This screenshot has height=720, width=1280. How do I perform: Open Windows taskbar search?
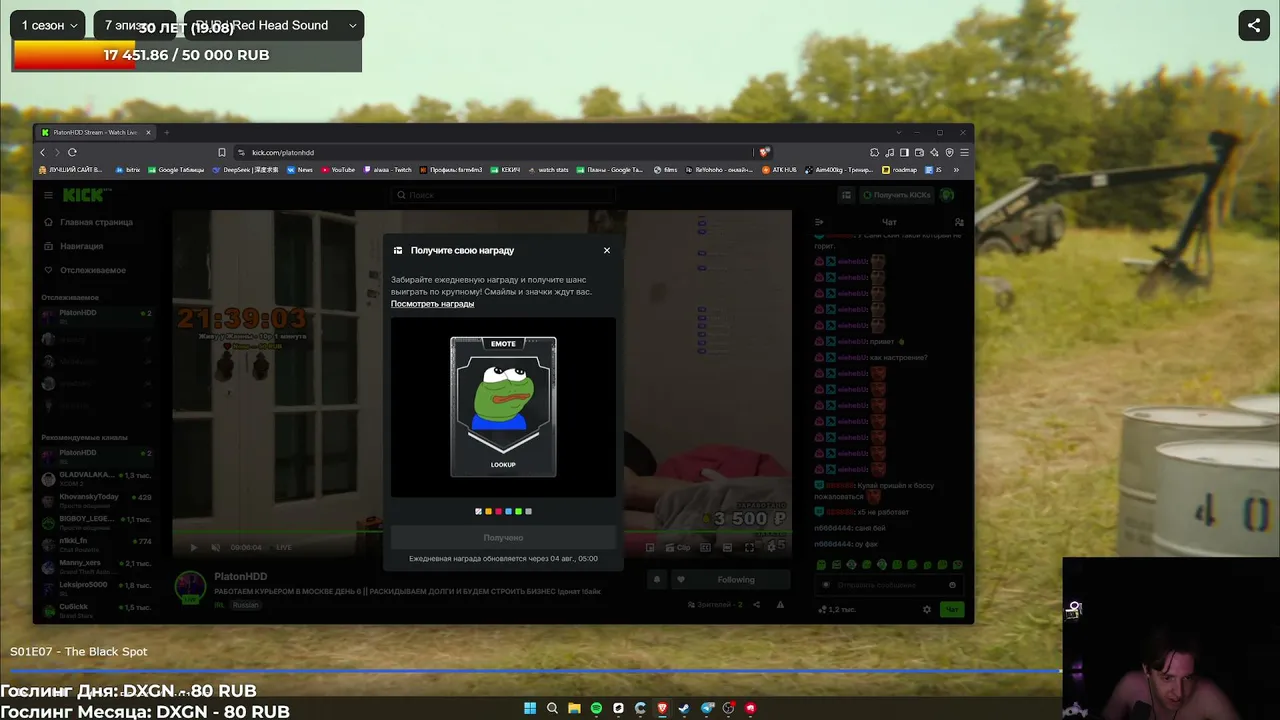552,708
